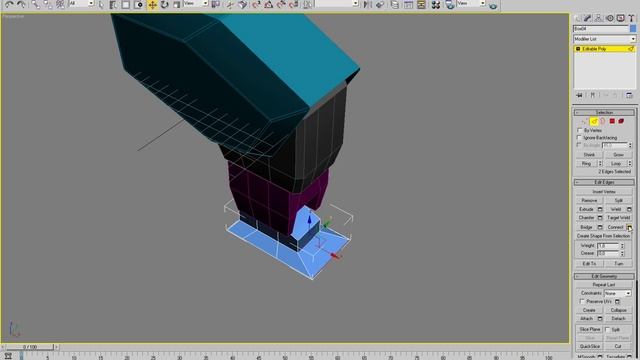Open the Constraints dropdown set to None
Image resolution: width=640 pixels, height=360 pixels.
618,293
